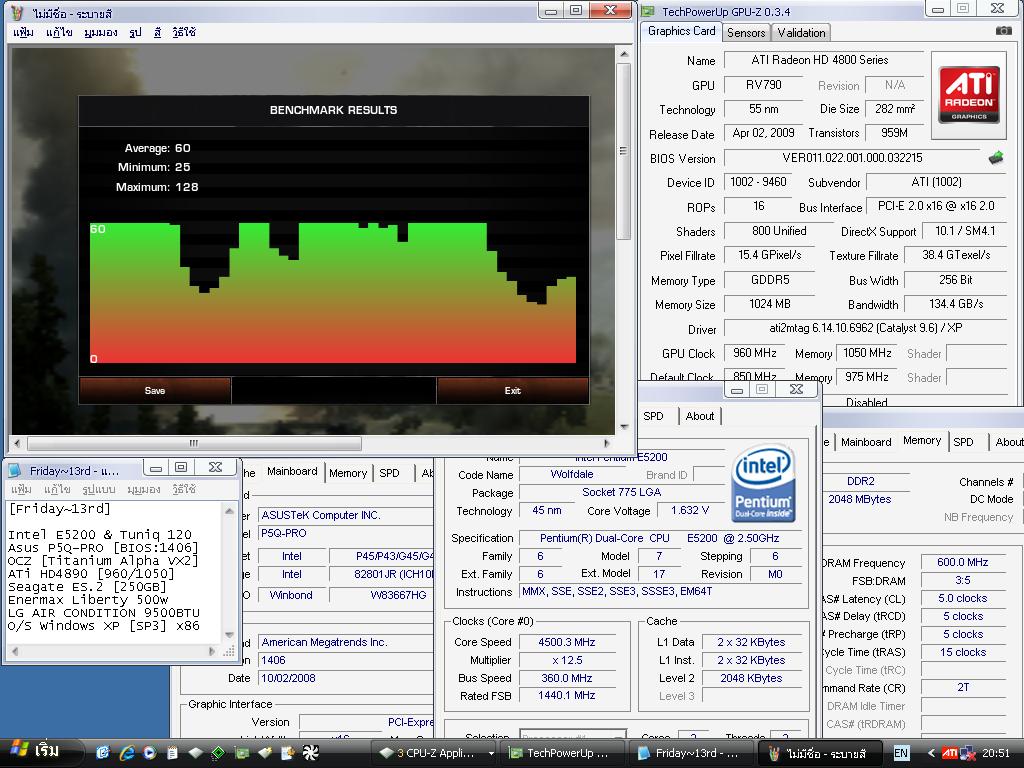Expand the CPU-Z taskbar group dropdown
The height and width of the screenshot is (768, 1024).
491,753
